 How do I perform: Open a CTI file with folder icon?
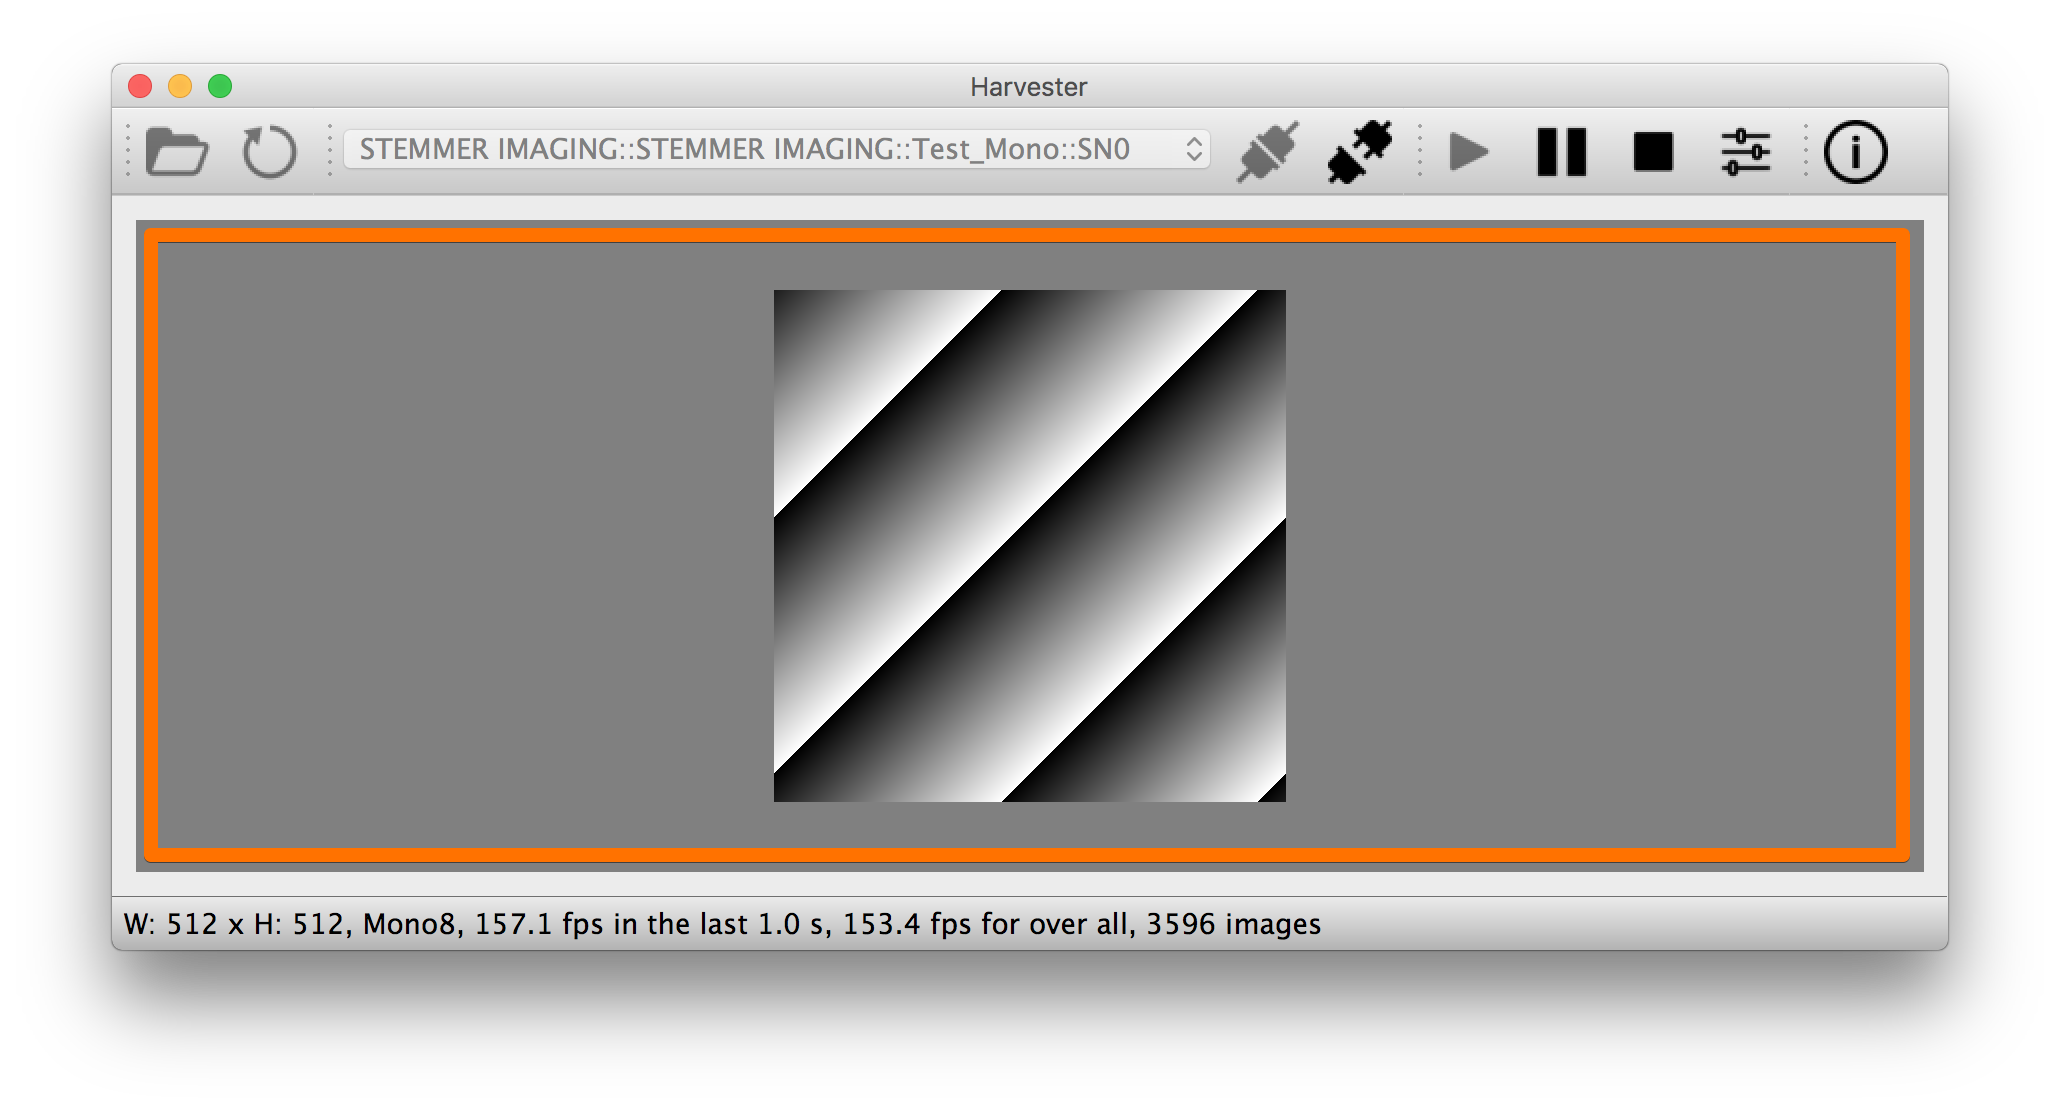tap(177, 152)
